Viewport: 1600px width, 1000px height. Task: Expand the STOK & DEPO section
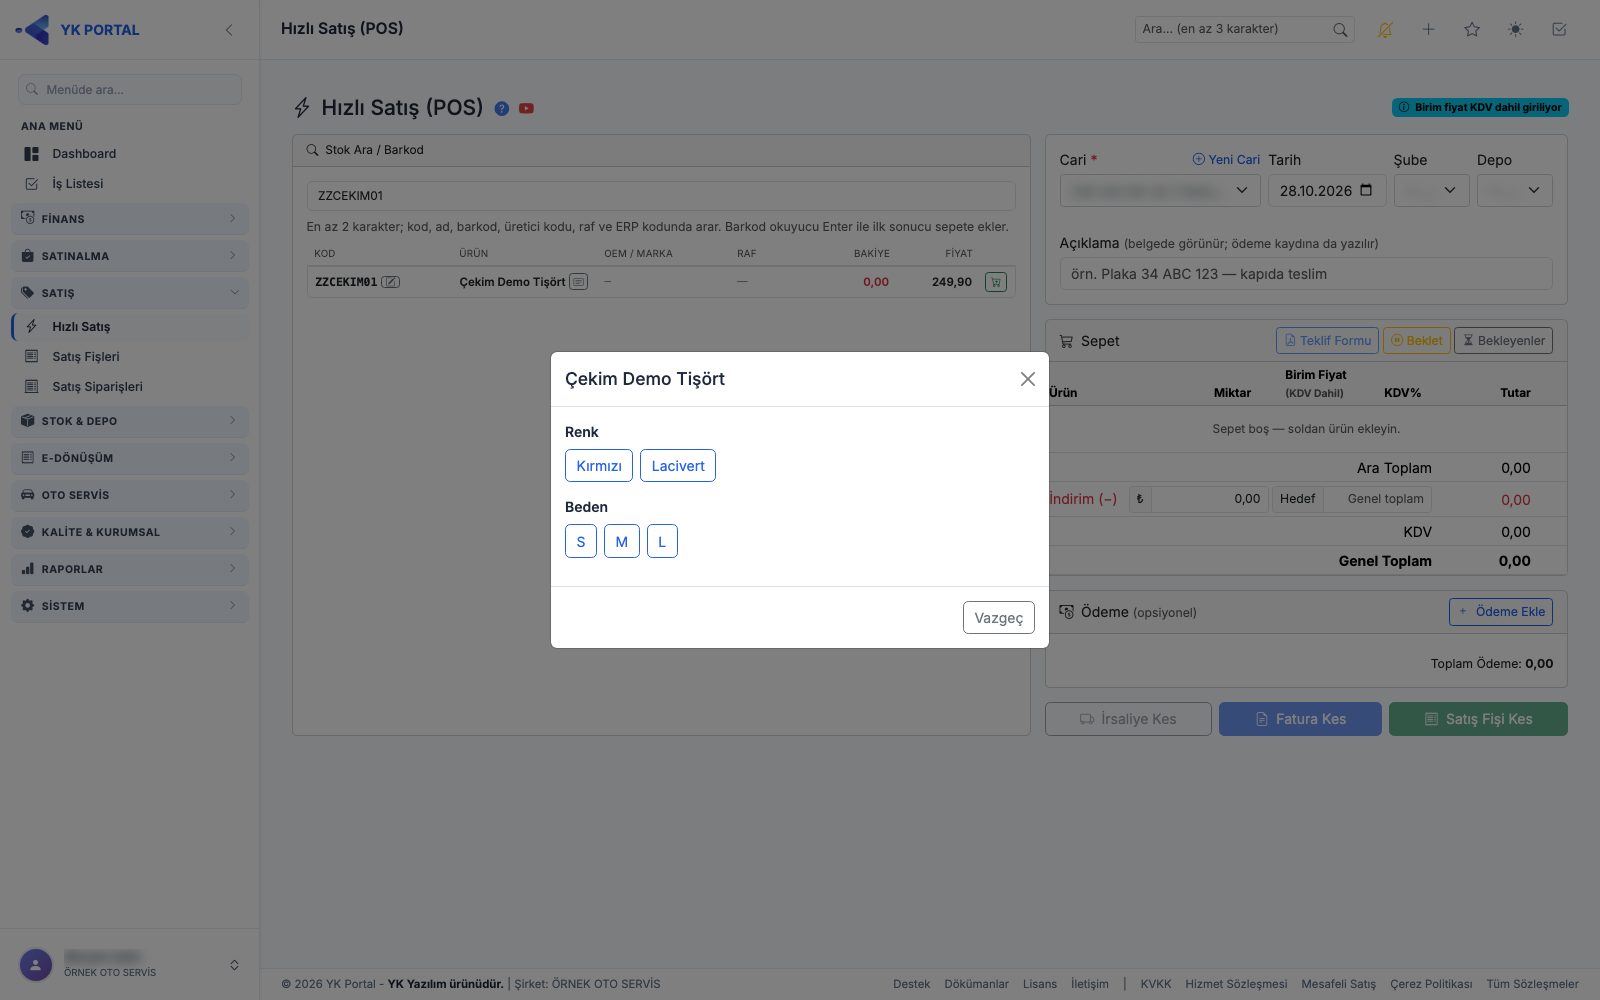point(130,421)
